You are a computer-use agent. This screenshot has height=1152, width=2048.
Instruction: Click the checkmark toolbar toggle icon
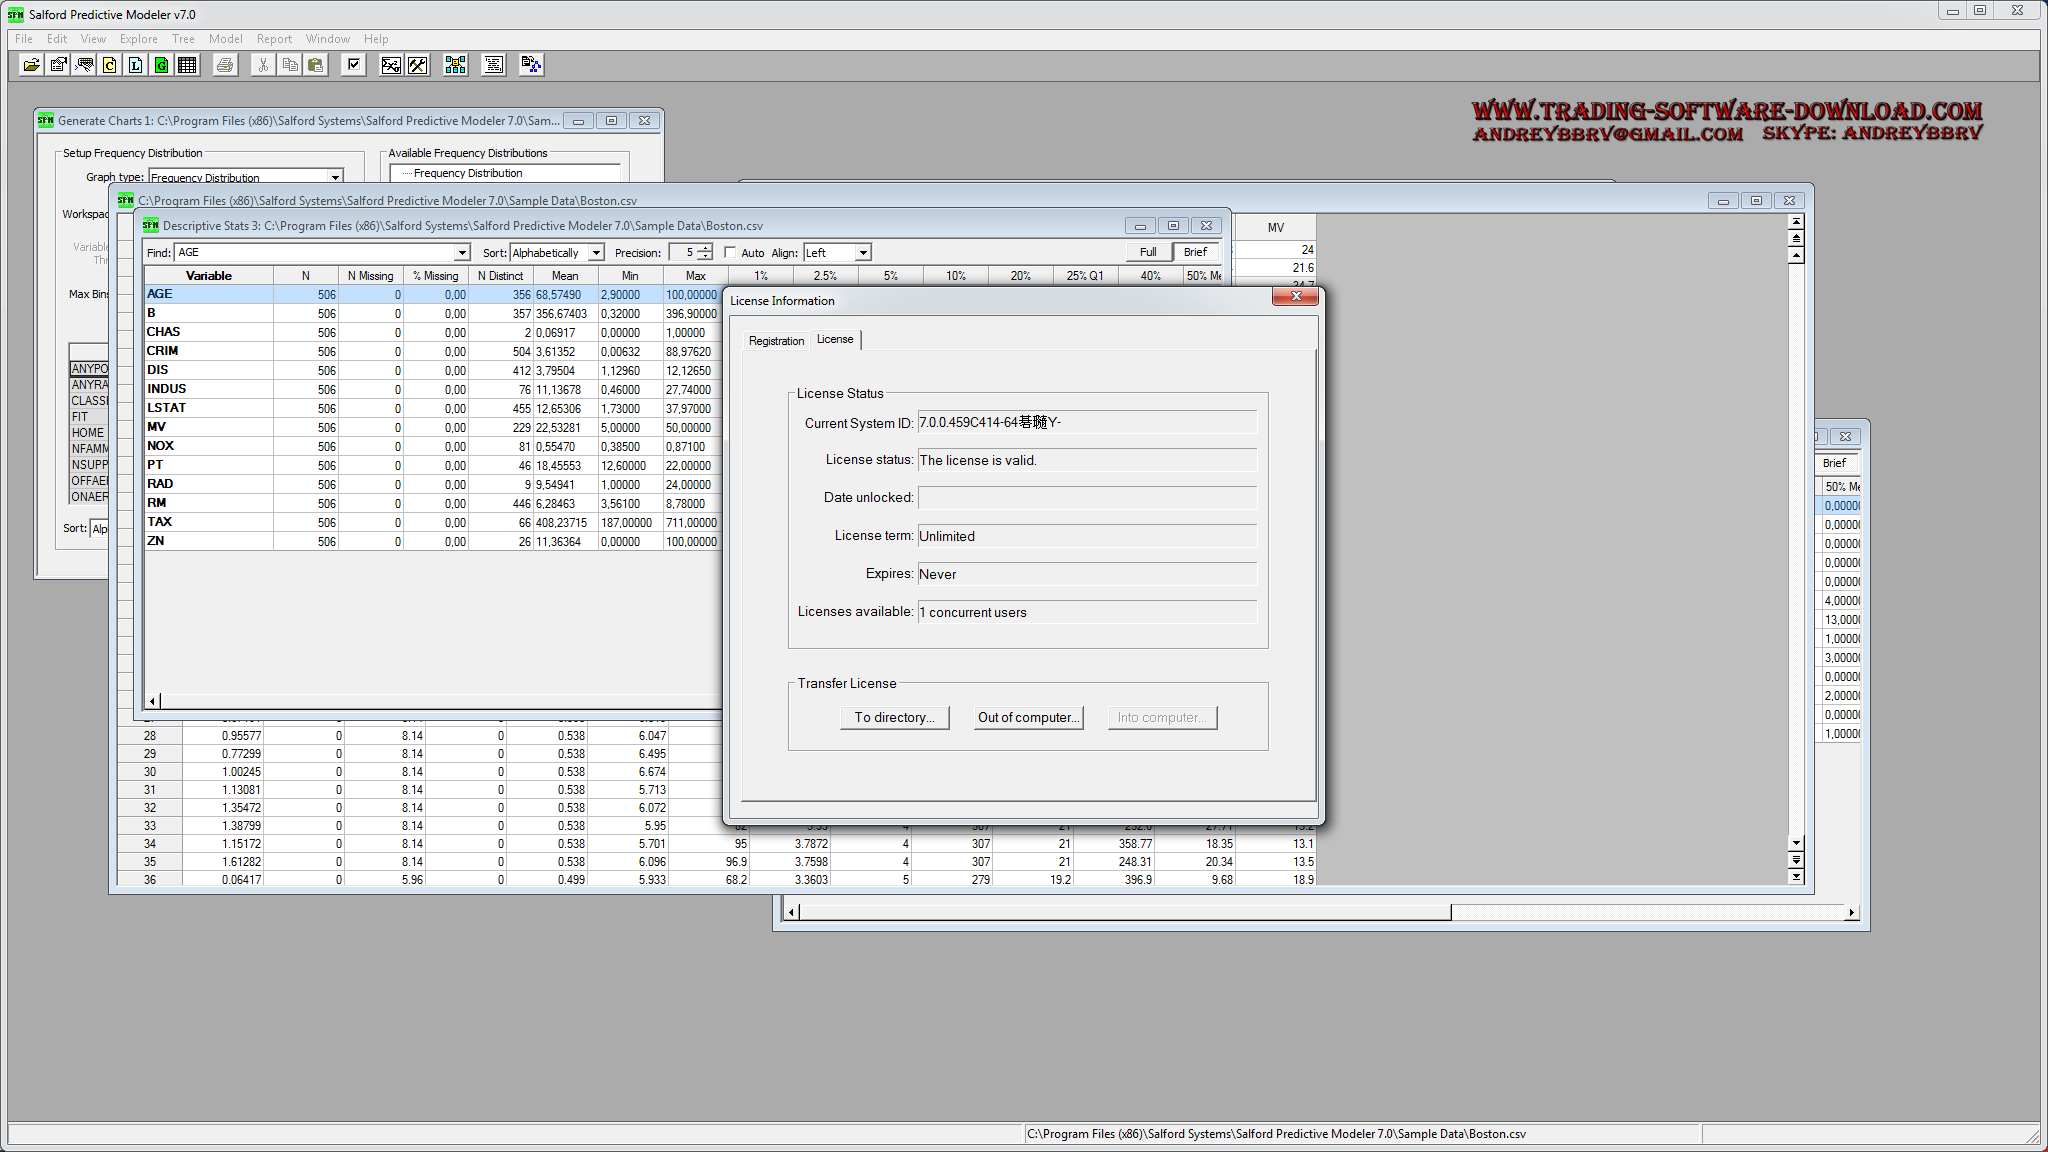(x=353, y=65)
